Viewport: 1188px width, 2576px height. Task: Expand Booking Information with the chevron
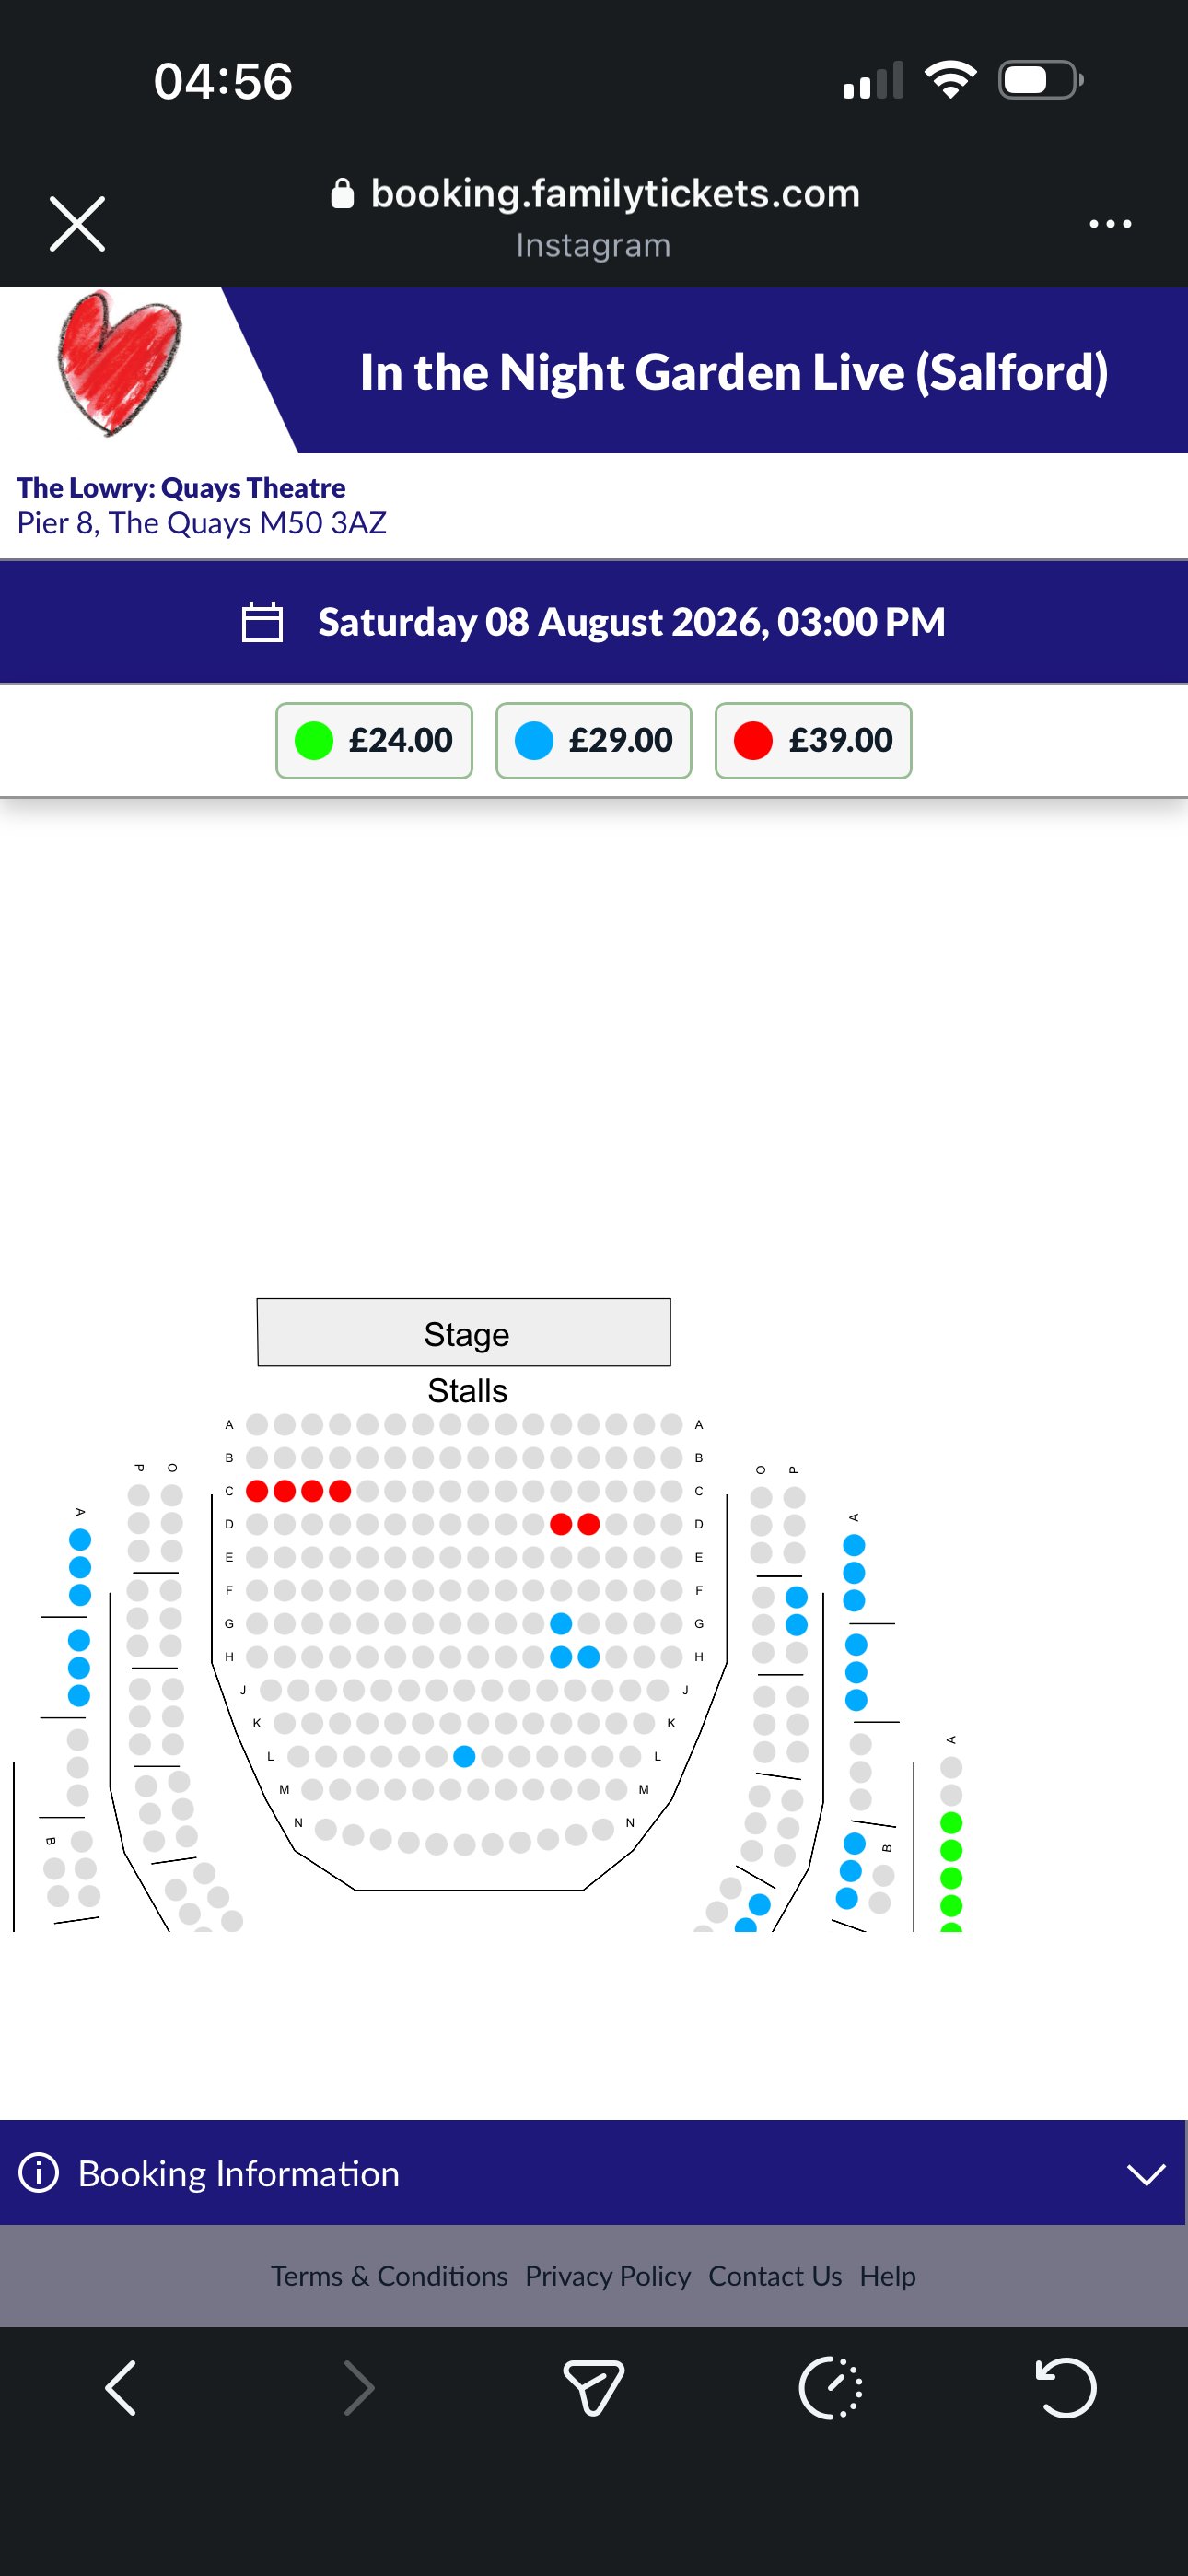coord(1146,2174)
